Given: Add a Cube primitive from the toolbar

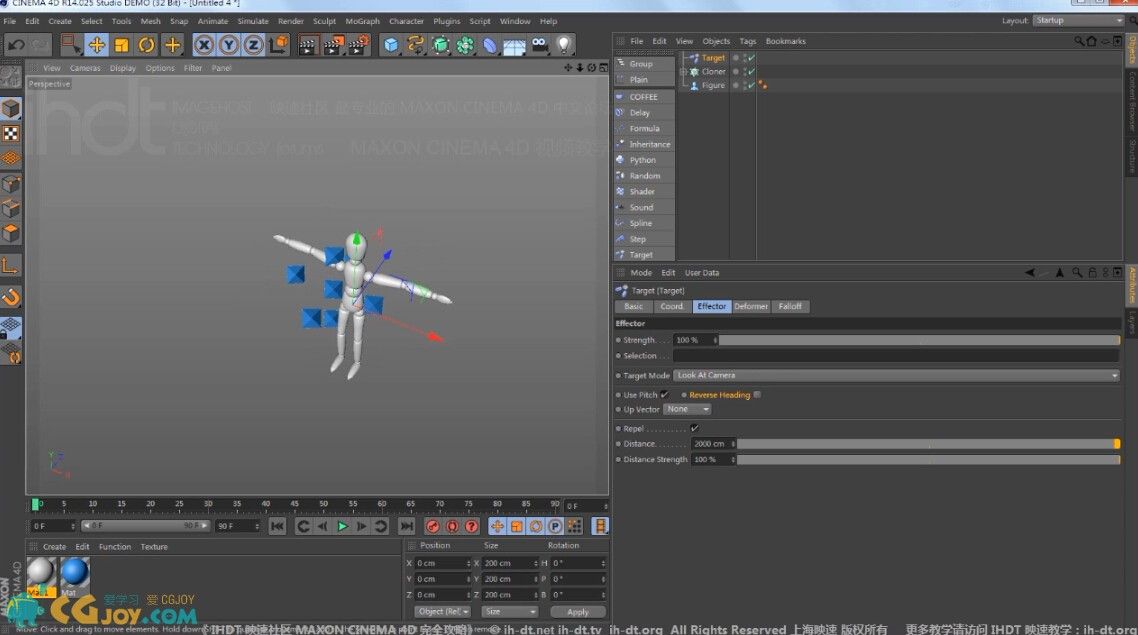Looking at the screenshot, I should click(391, 46).
